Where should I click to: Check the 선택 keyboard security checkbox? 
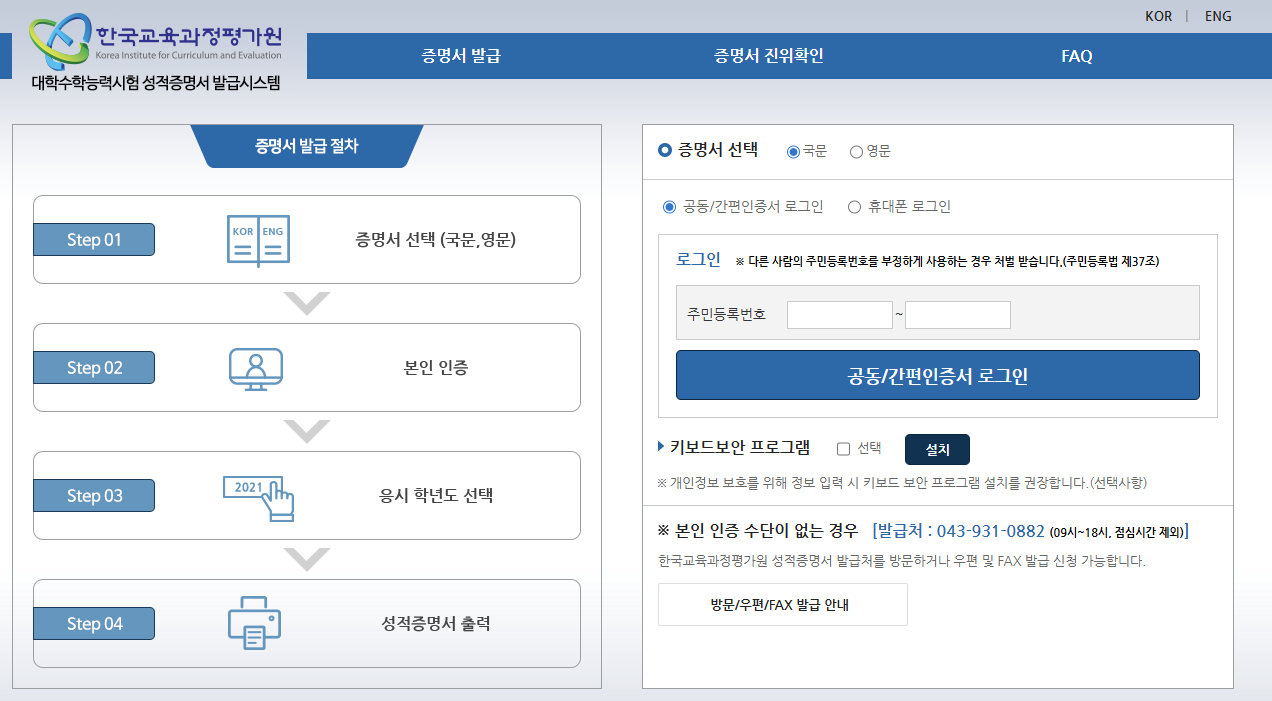click(843, 449)
